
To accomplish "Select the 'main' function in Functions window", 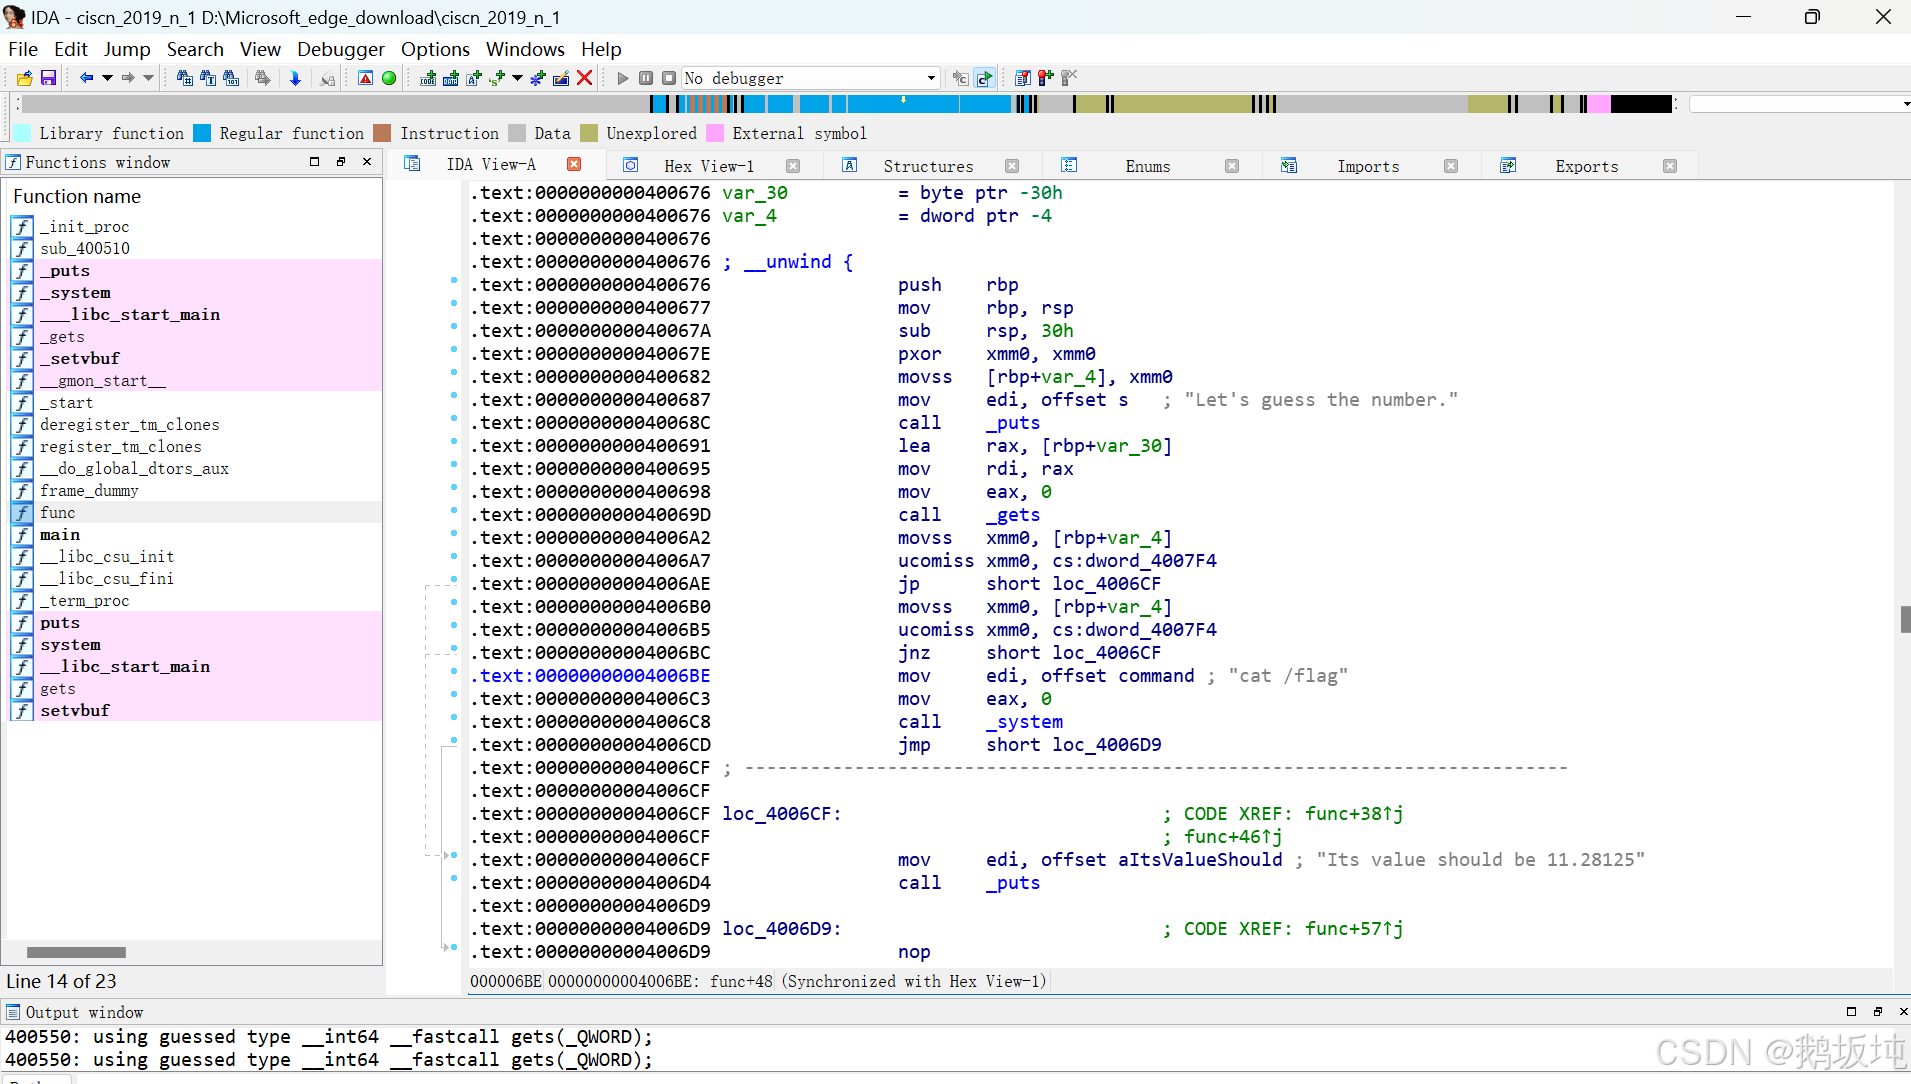I will (60, 535).
